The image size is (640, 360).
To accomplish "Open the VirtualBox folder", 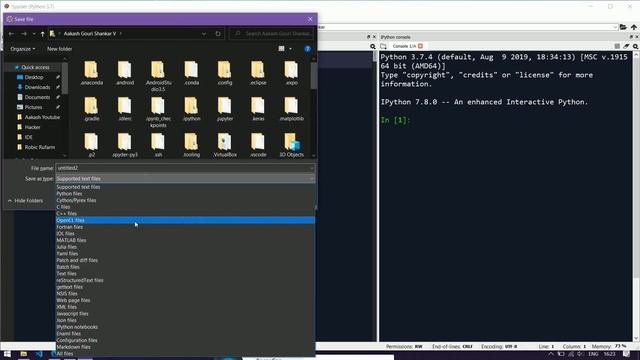I will click(x=224, y=145).
